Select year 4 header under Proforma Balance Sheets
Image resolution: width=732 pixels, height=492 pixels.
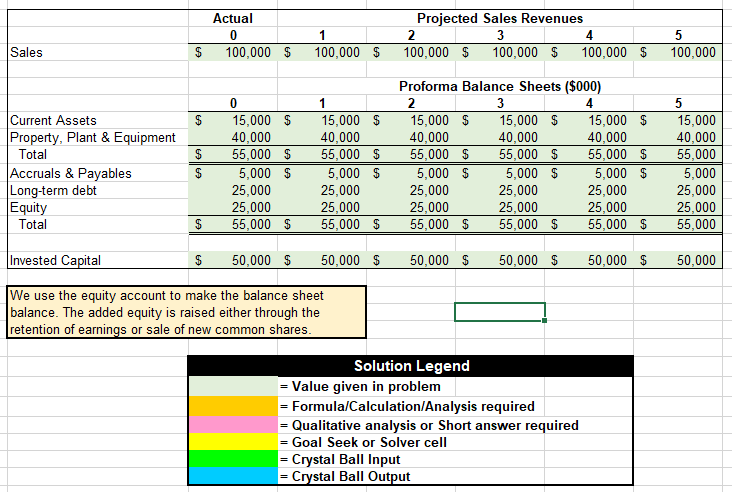[589, 103]
